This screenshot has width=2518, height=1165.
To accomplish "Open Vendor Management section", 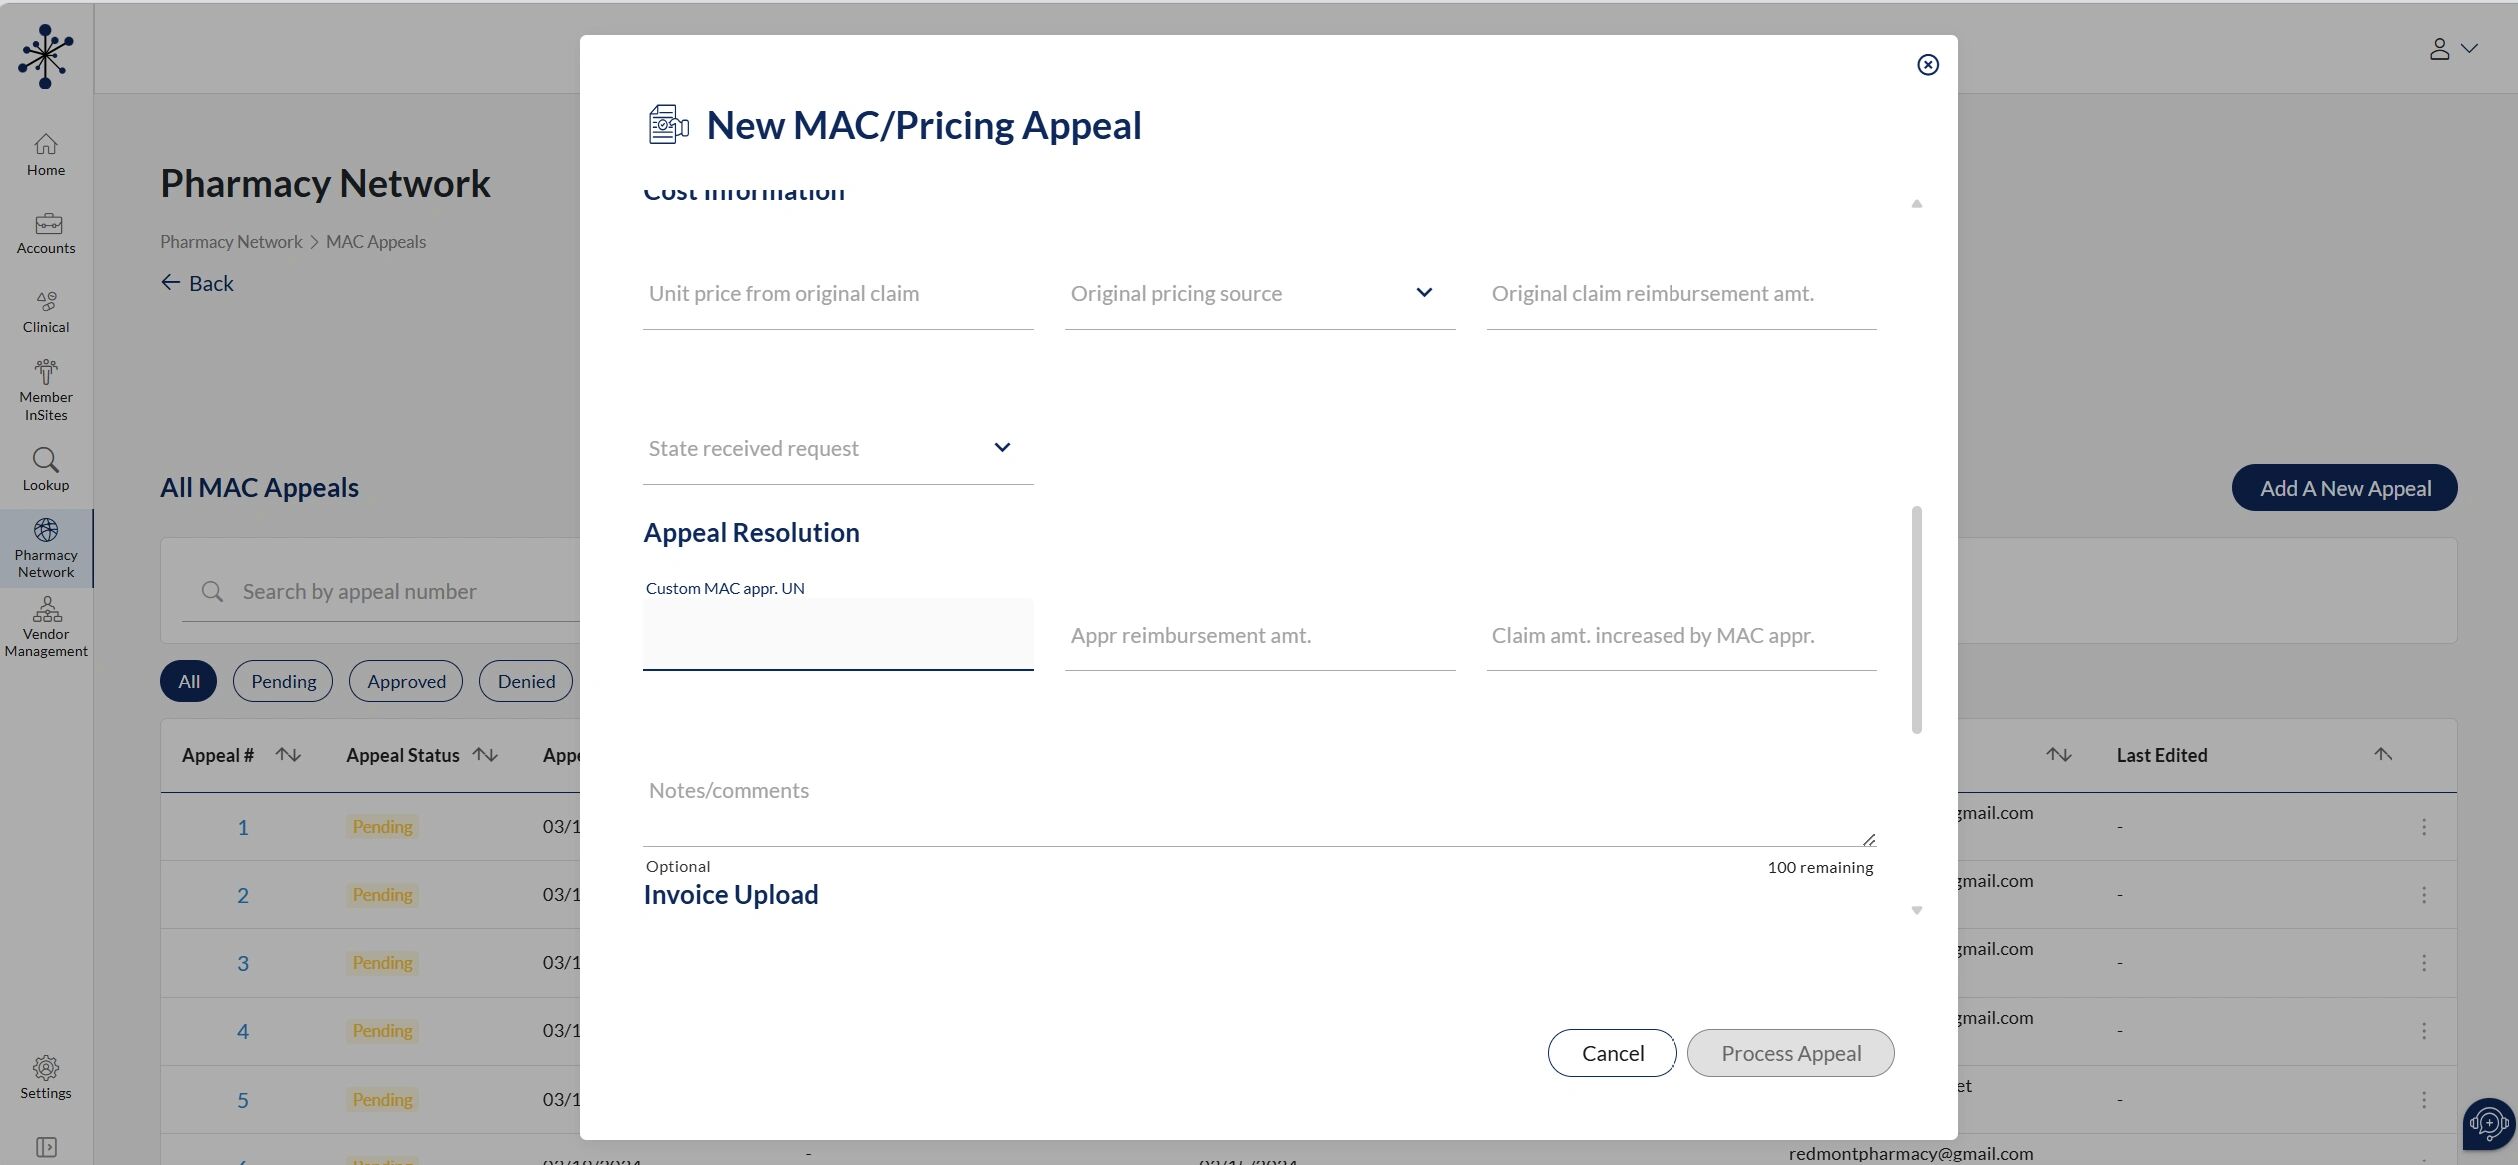I will [x=46, y=627].
